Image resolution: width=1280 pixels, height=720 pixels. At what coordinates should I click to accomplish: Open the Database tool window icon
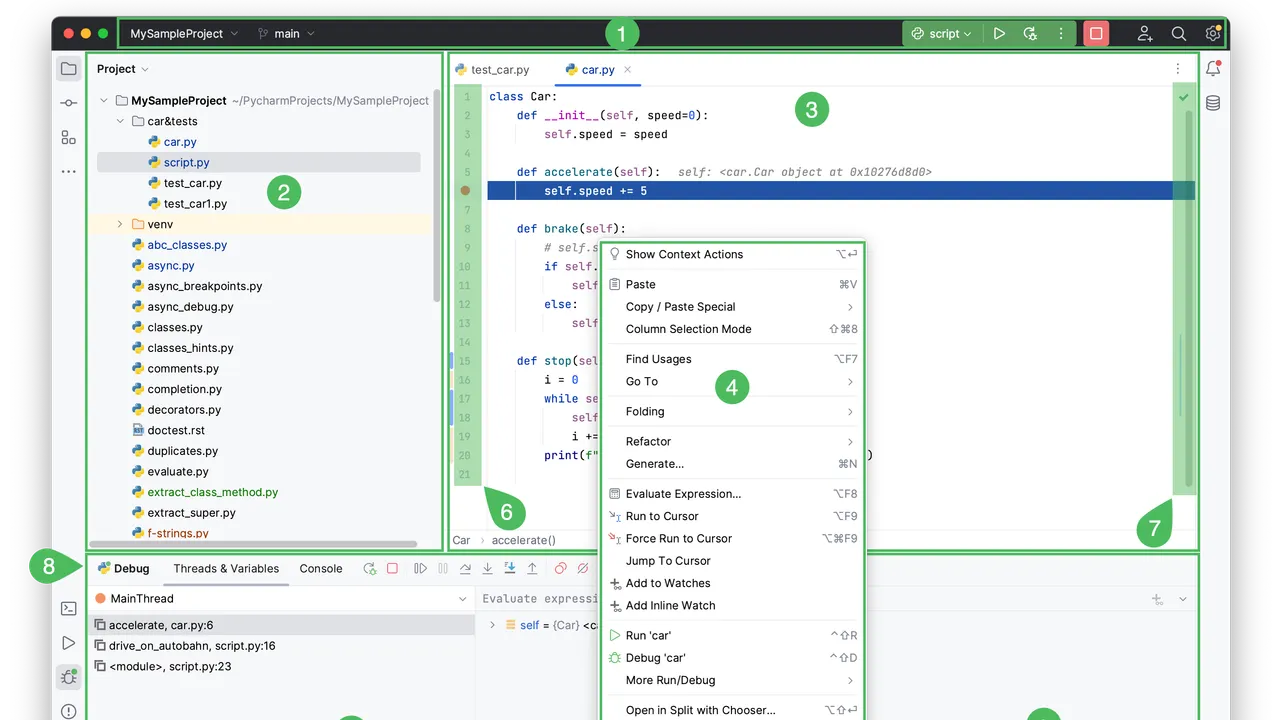click(x=1213, y=103)
